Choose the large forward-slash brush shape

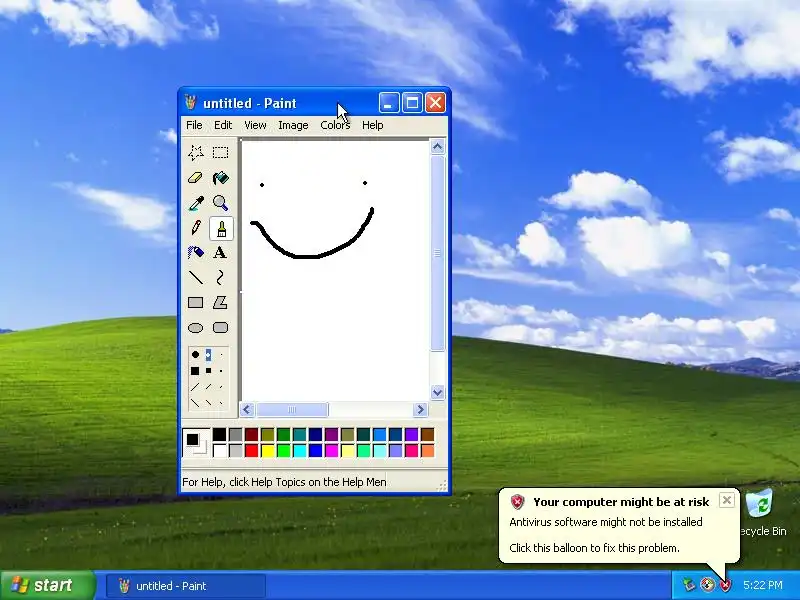(195, 387)
